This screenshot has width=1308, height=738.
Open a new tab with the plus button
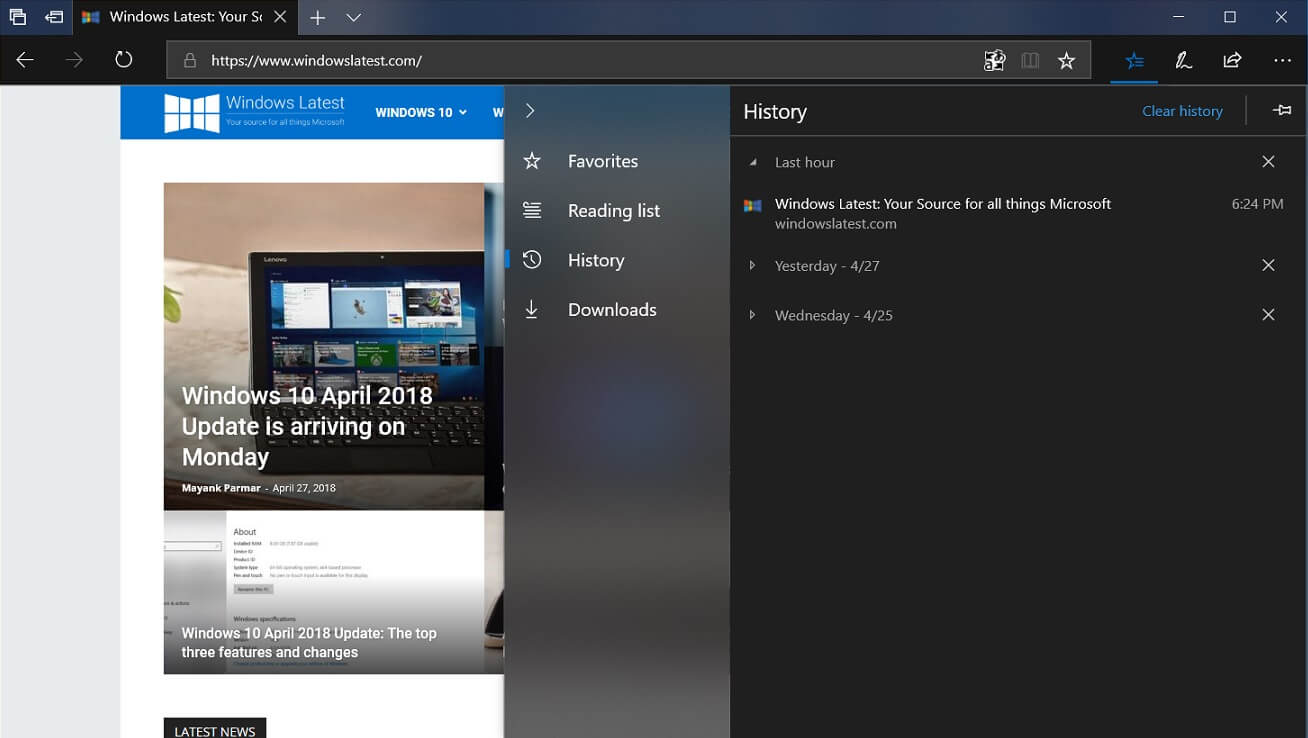(x=318, y=17)
